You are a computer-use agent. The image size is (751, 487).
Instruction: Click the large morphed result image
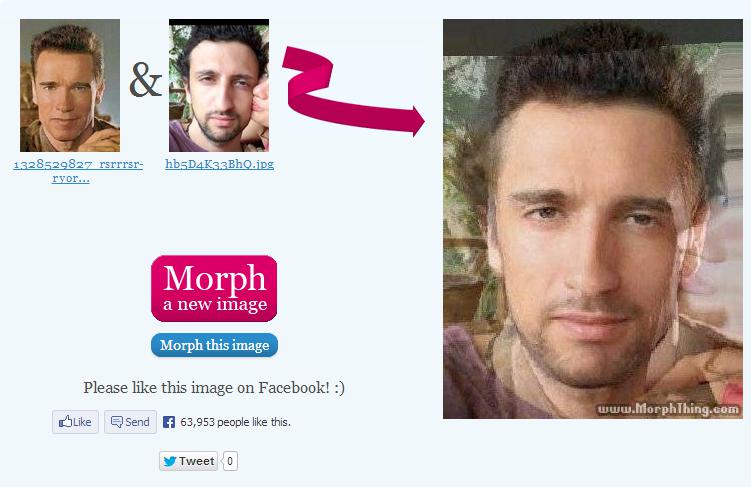pos(593,219)
